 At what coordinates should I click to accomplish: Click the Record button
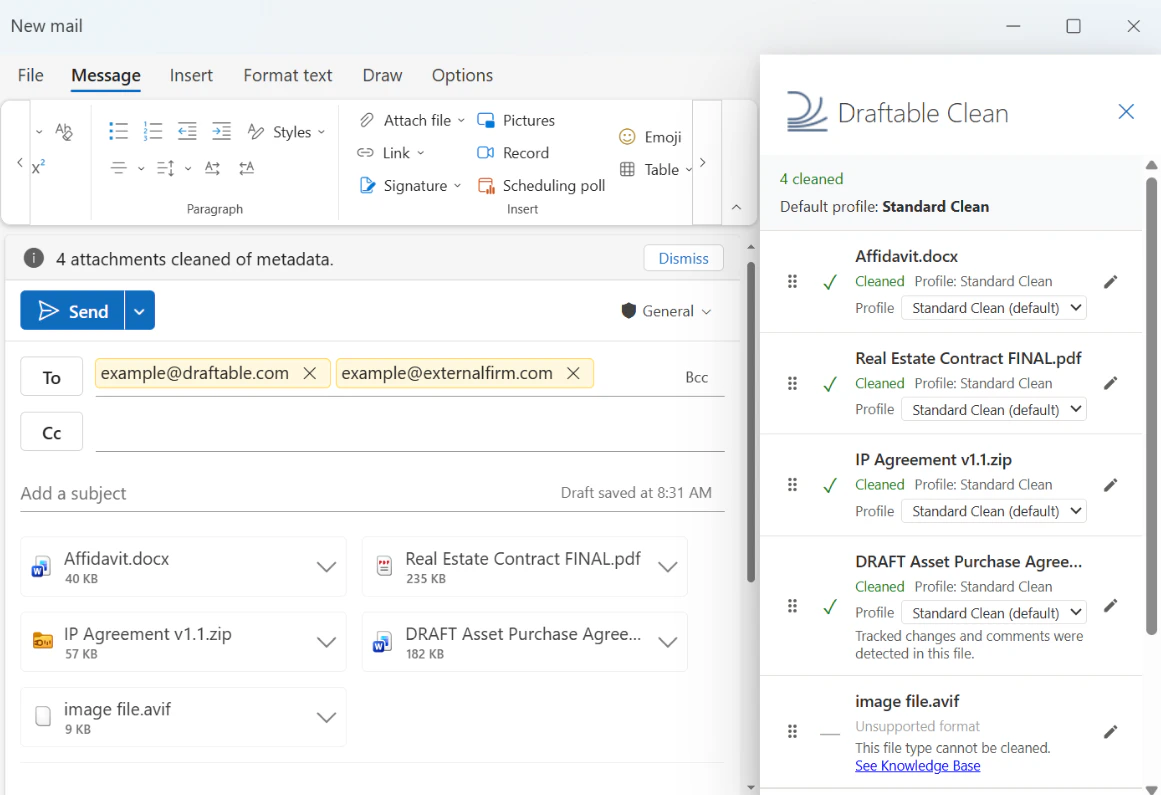(x=513, y=152)
